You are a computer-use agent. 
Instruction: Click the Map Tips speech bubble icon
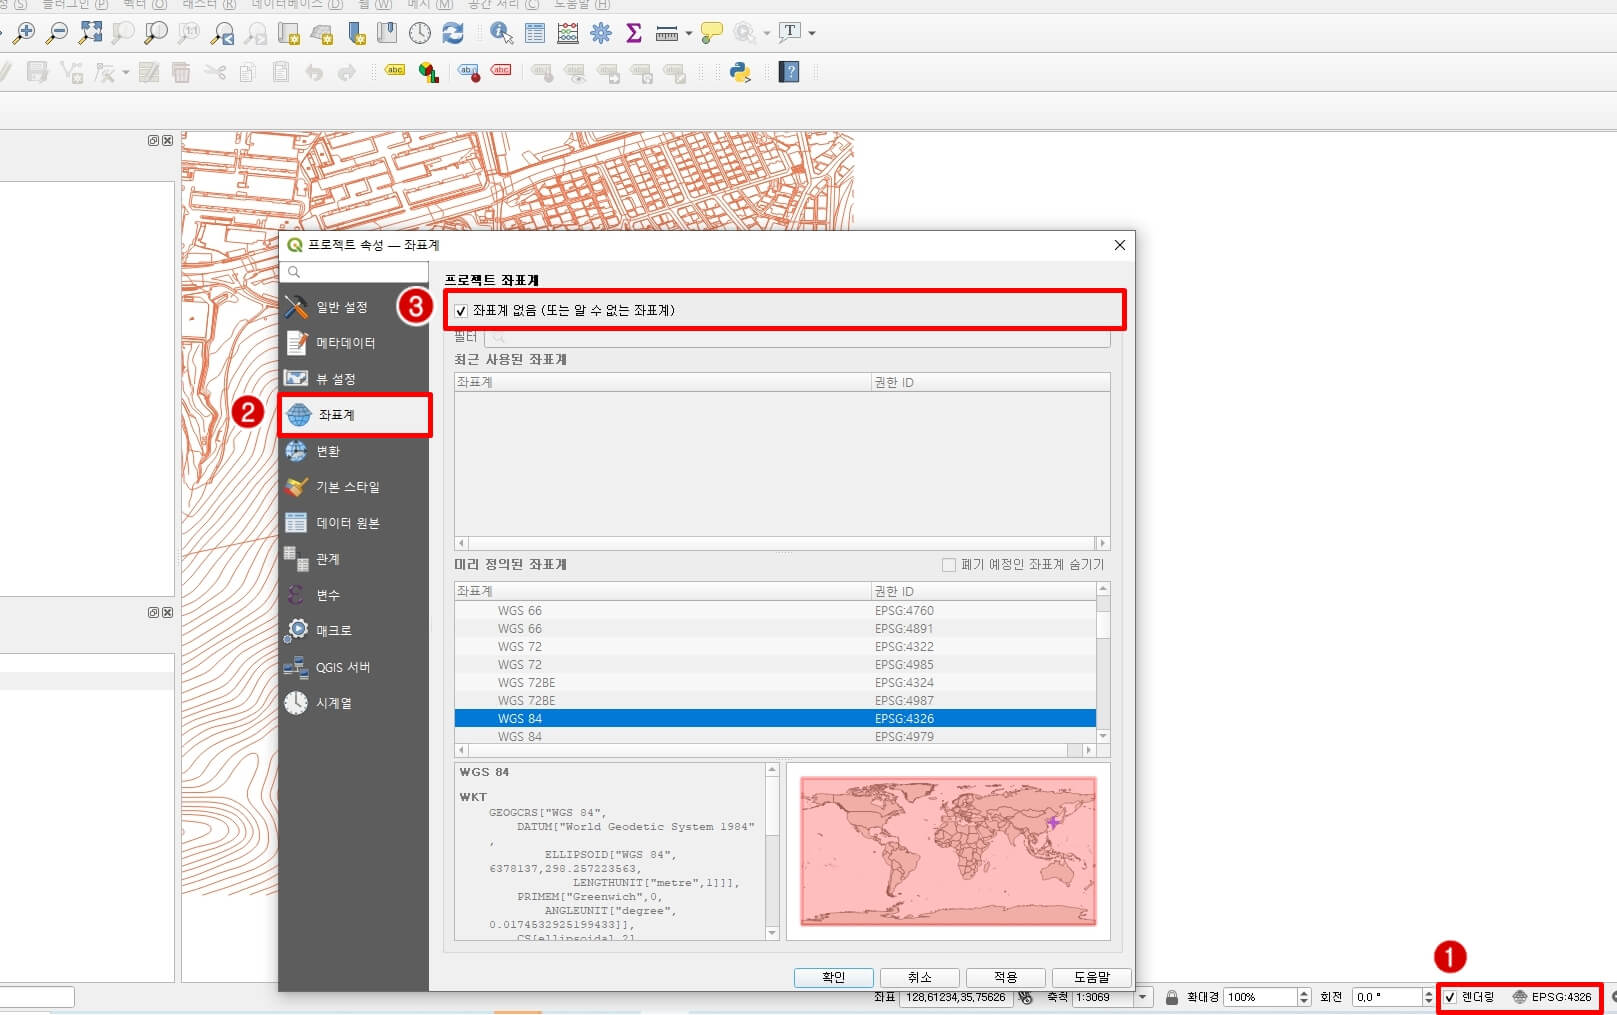click(712, 33)
